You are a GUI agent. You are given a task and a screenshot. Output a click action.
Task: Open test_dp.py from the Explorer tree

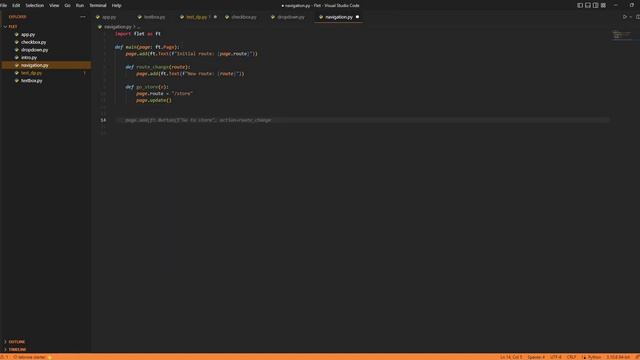(x=31, y=73)
